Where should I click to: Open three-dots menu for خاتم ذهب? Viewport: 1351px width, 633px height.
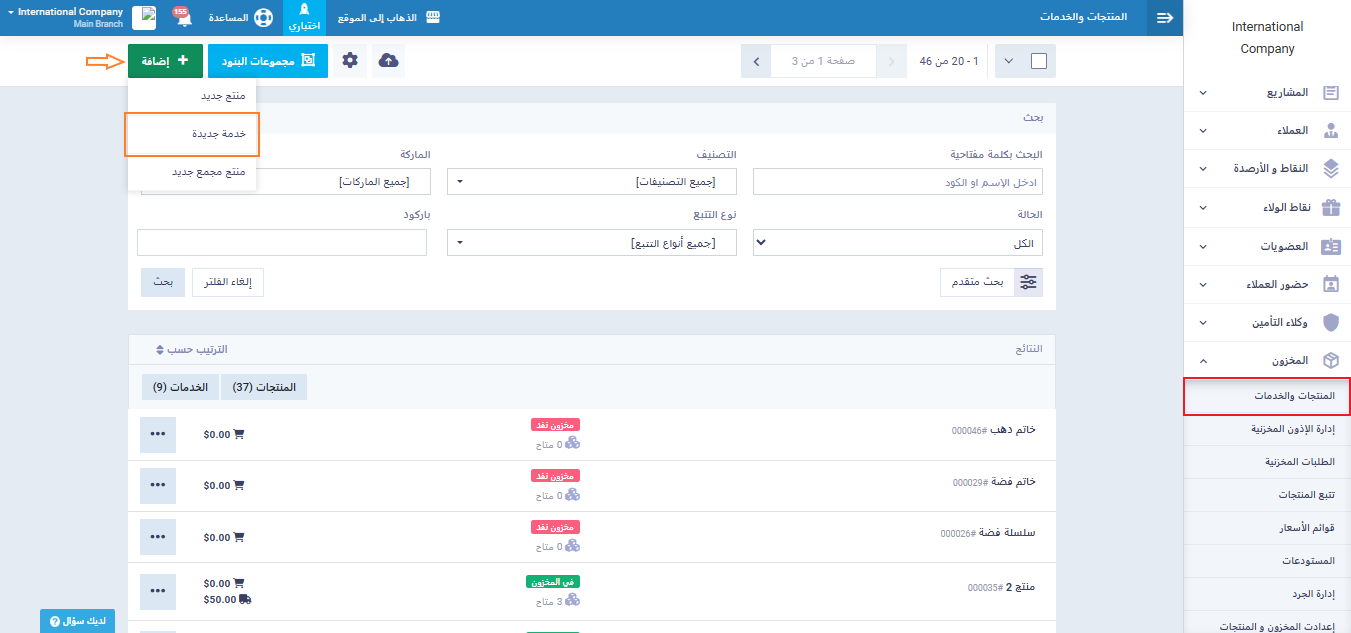pos(157,434)
